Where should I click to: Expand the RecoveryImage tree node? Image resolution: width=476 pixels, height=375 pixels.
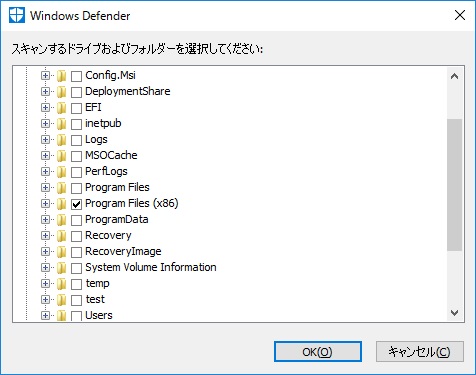(45, 251)
